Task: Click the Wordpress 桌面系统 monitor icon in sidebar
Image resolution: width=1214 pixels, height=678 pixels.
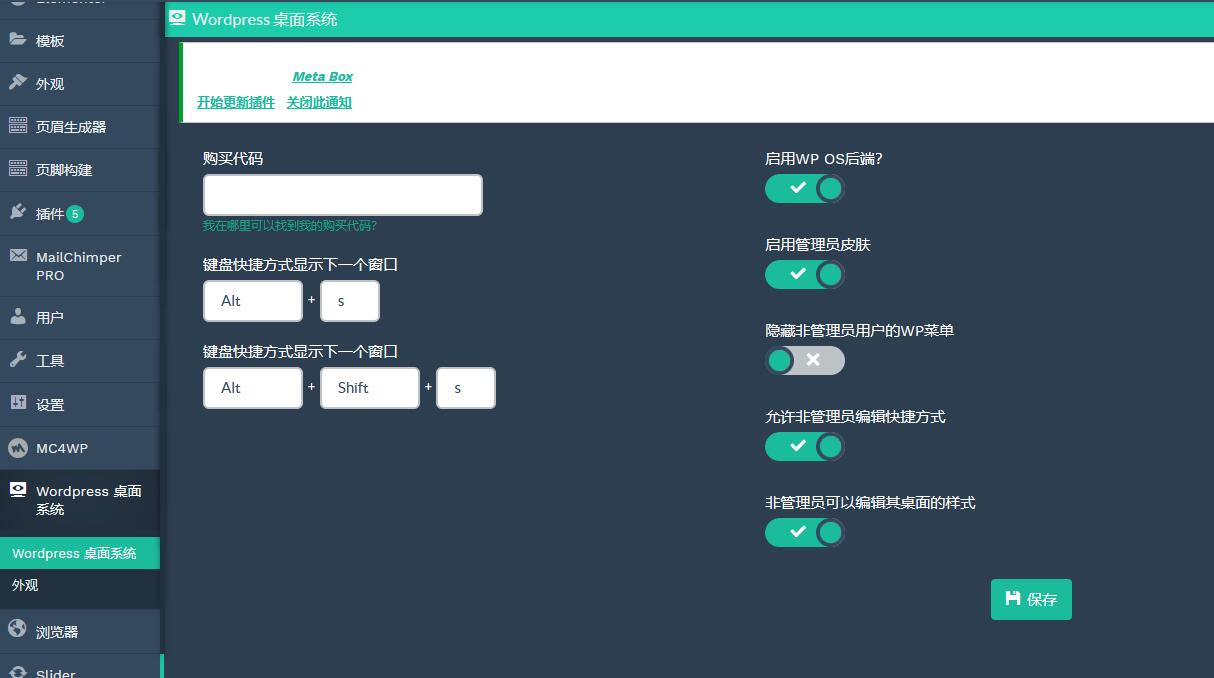Action: coord(18,490)
